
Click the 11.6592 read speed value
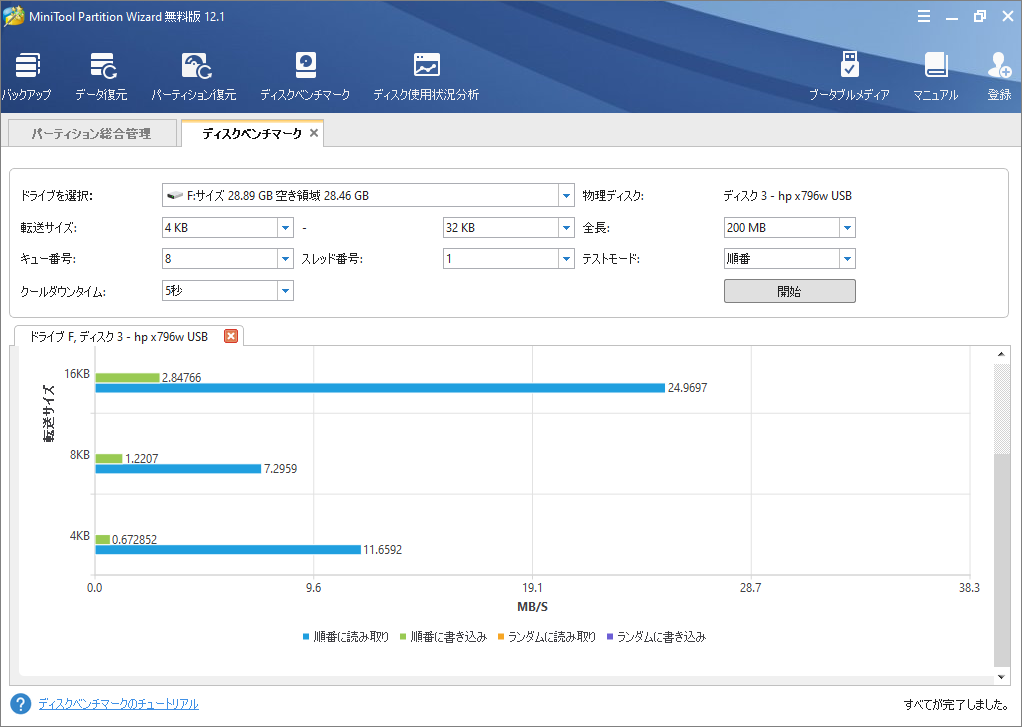point(383,550)
